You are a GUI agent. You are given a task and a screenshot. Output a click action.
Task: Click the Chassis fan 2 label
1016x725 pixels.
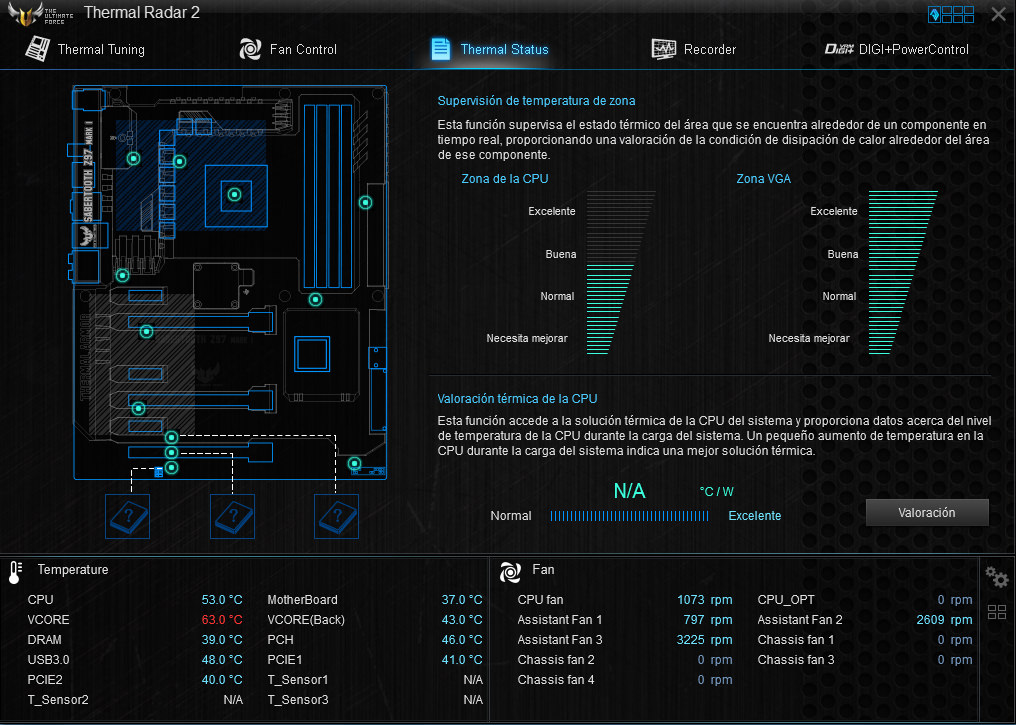click(556, 660)
